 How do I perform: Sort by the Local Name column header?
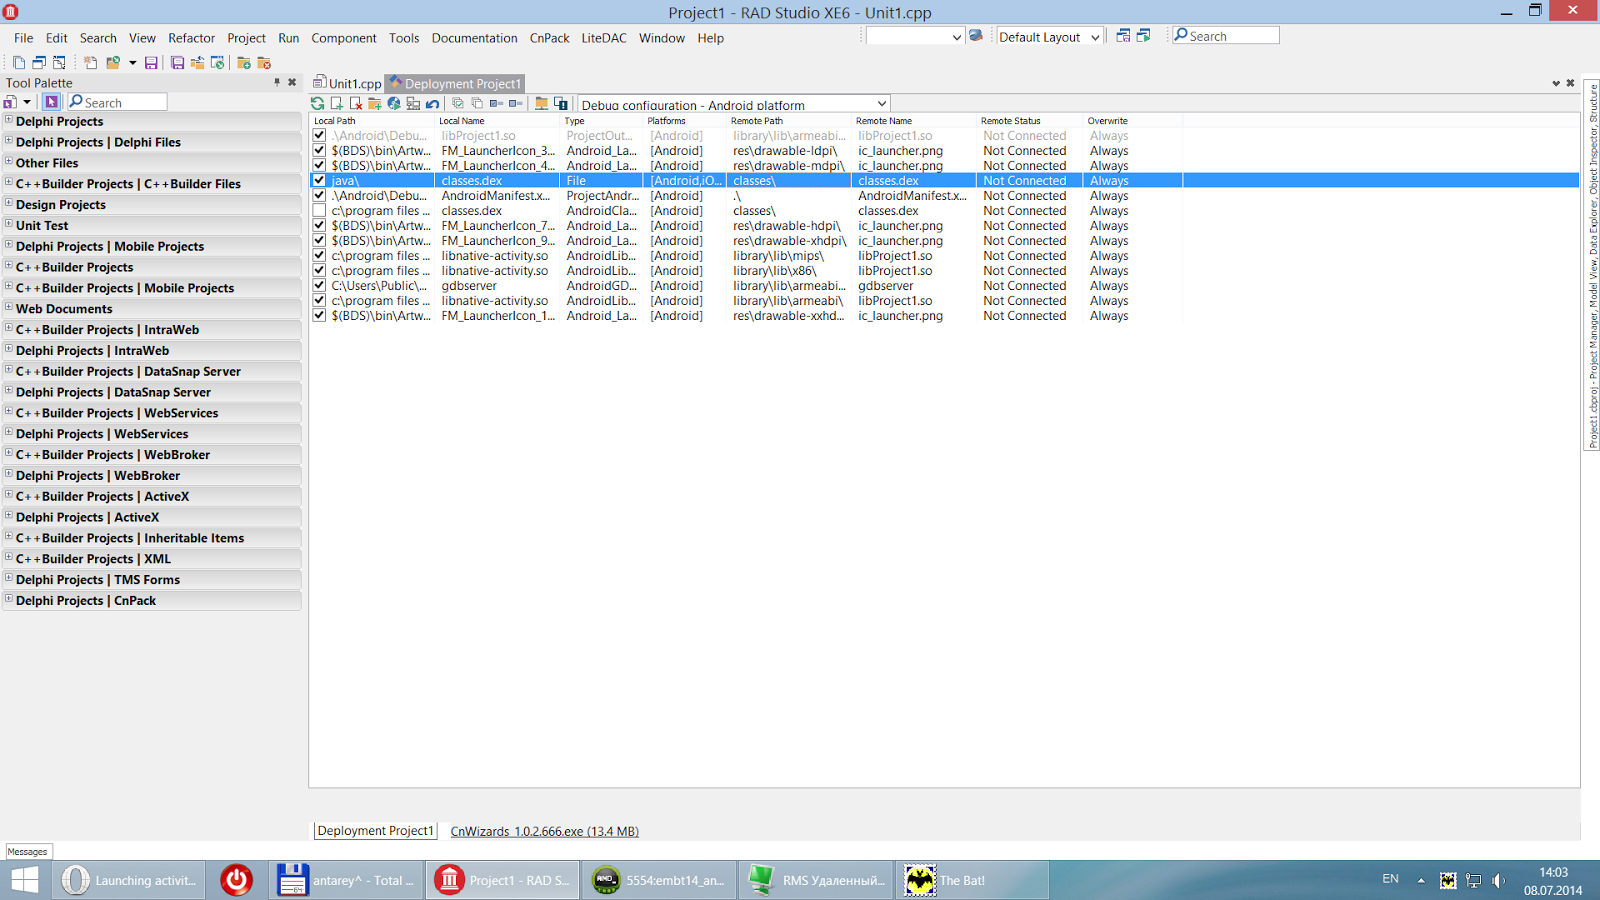[497, 121]
